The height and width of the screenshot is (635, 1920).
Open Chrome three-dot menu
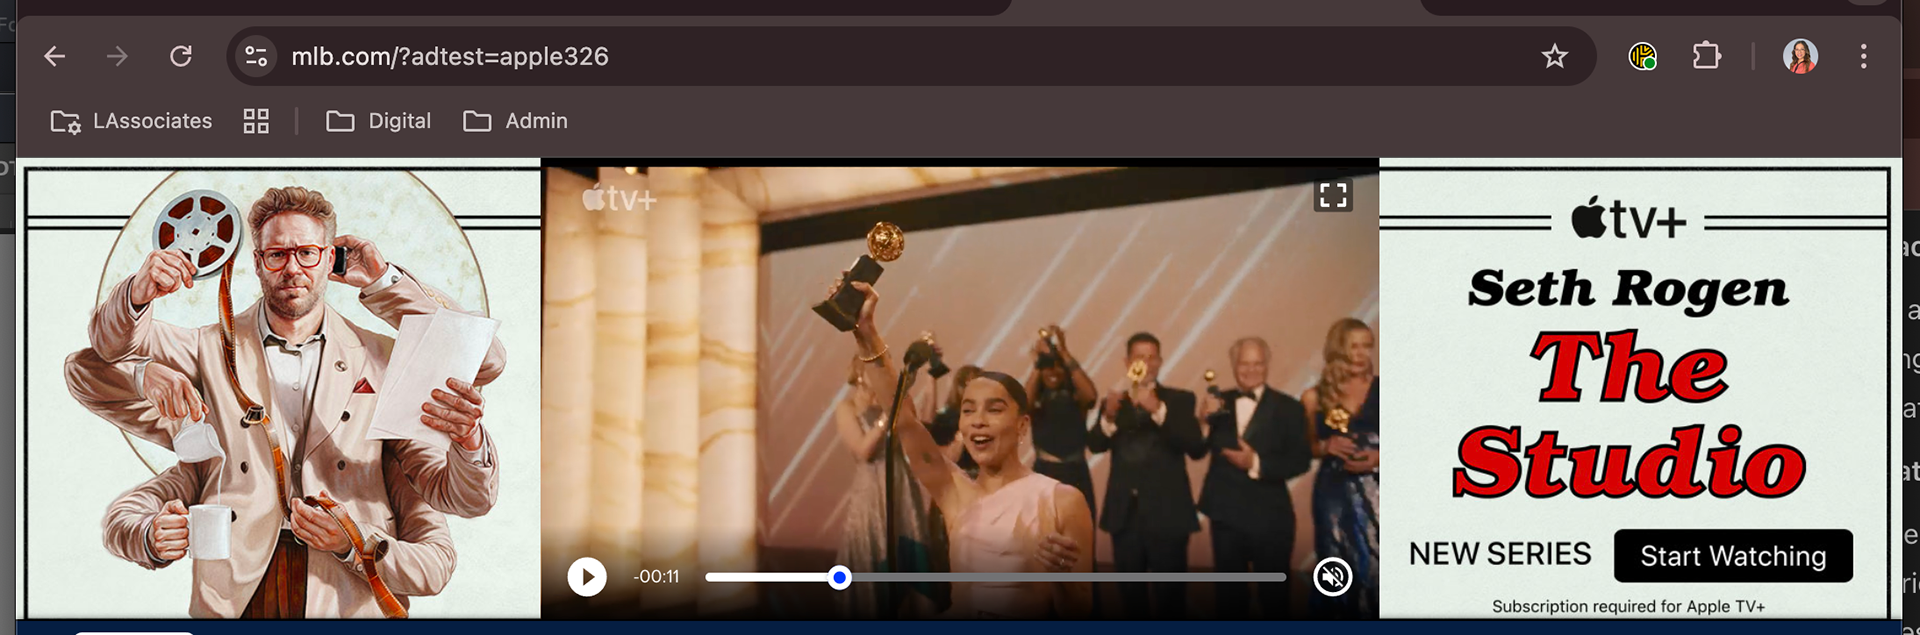(x=1863, y=57)
